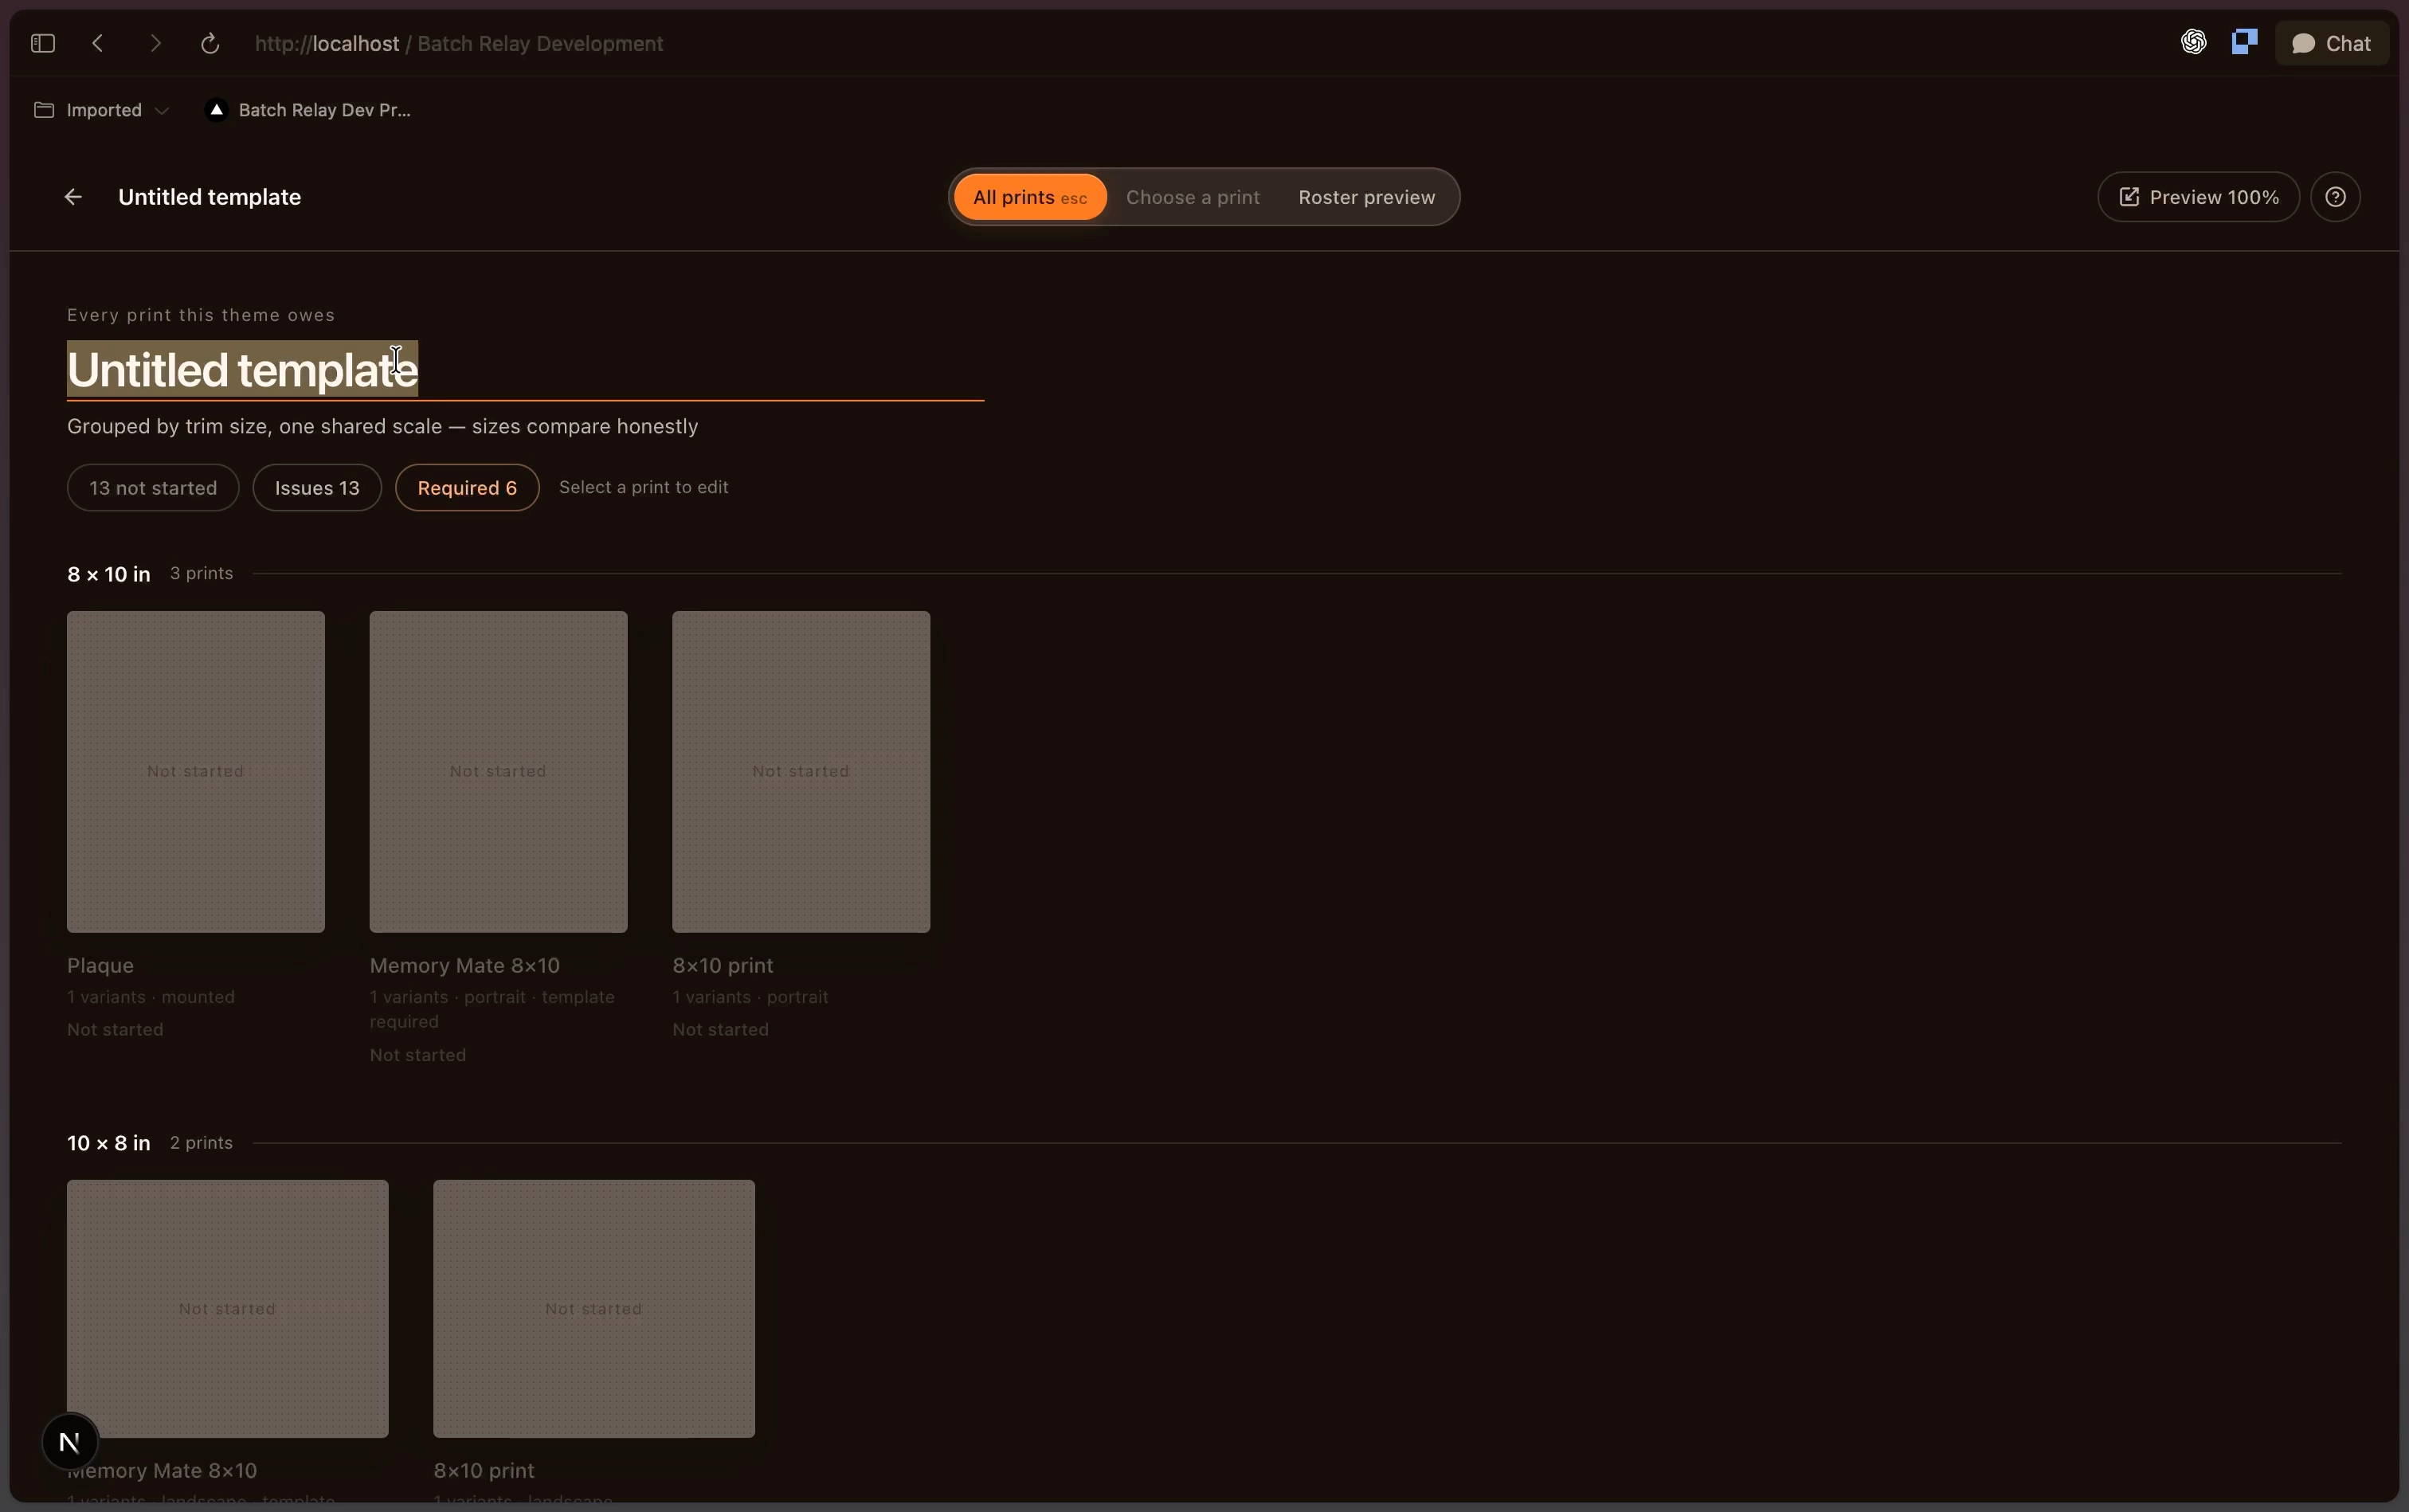The height and width of the screenshot is (1512, 2409).
Task: Click 'Select a print to edit' hint
Action: (x=644, y=487)
